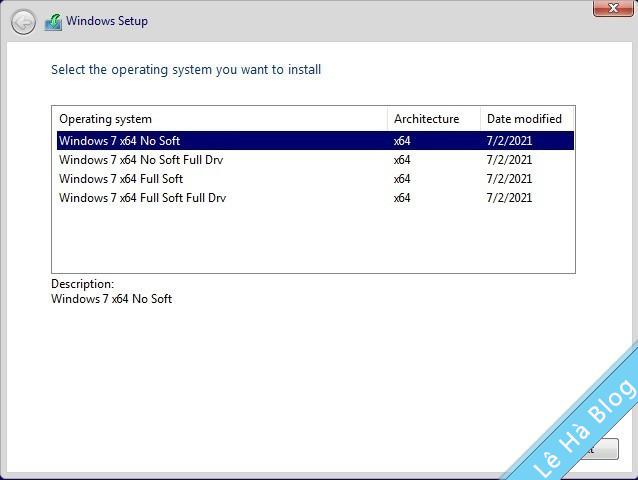This screenshot has height=480, width=638.
Task: Click the Operating system column header
Action: pyautogui.click(x=220, y=119)
